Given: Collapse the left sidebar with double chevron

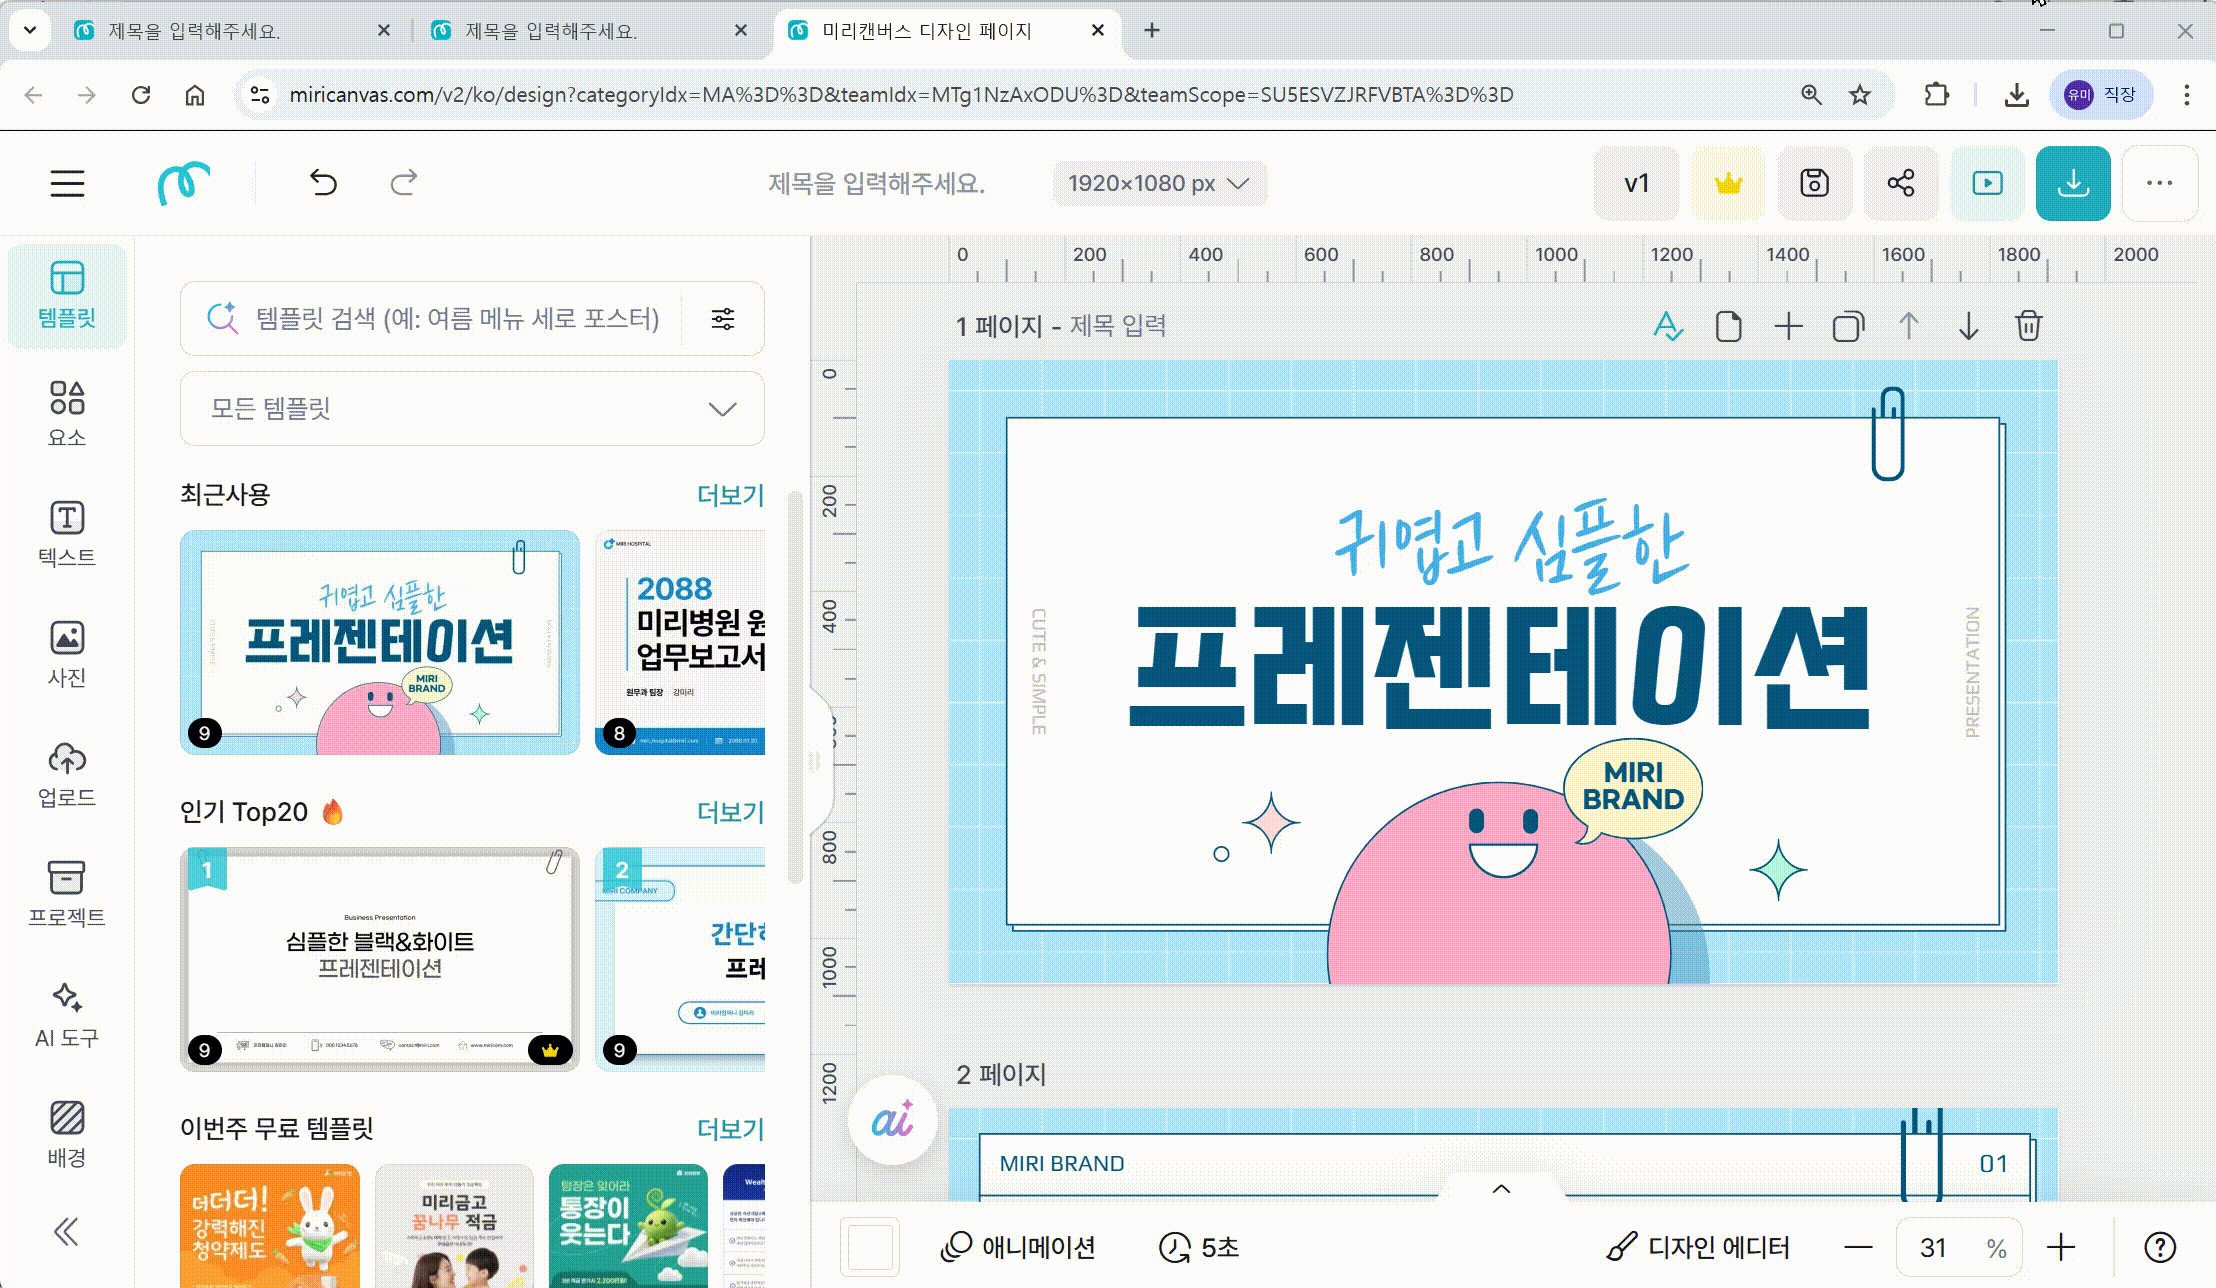Looking at the screenshot, I should coord(67,1231).
